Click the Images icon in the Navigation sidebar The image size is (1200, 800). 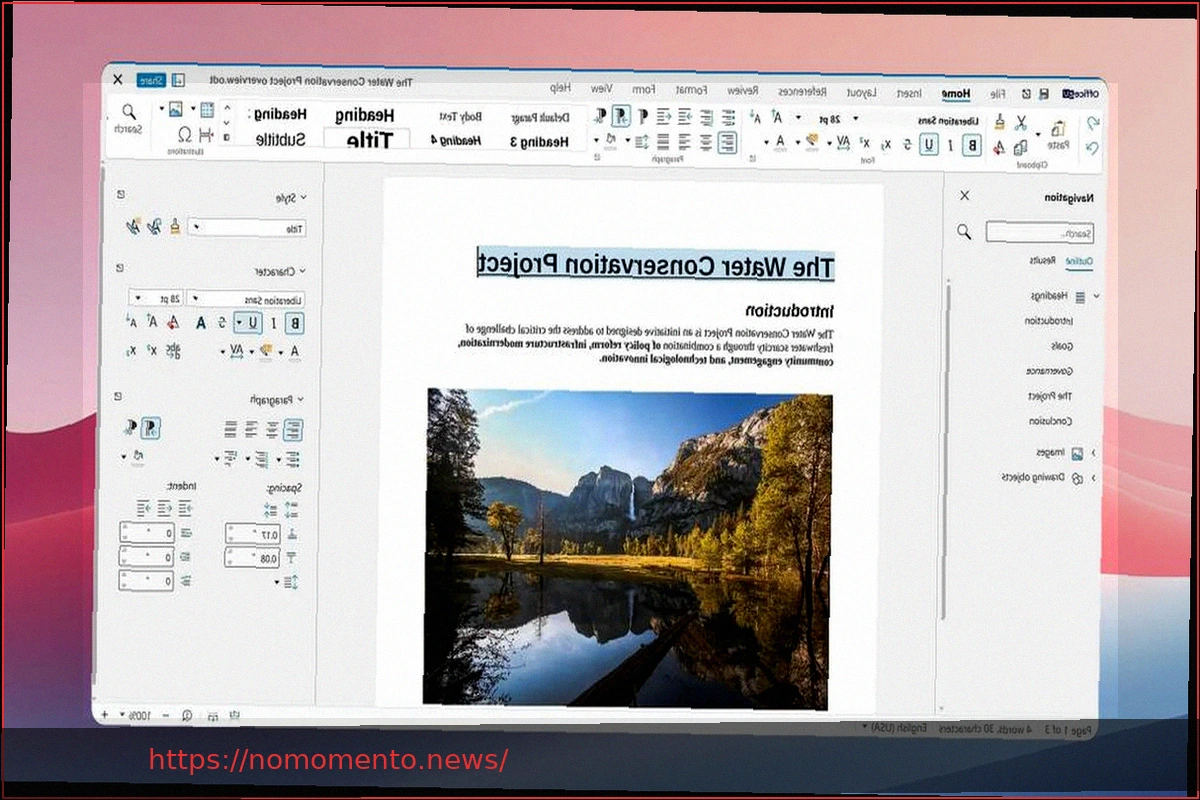point(1078,452)
